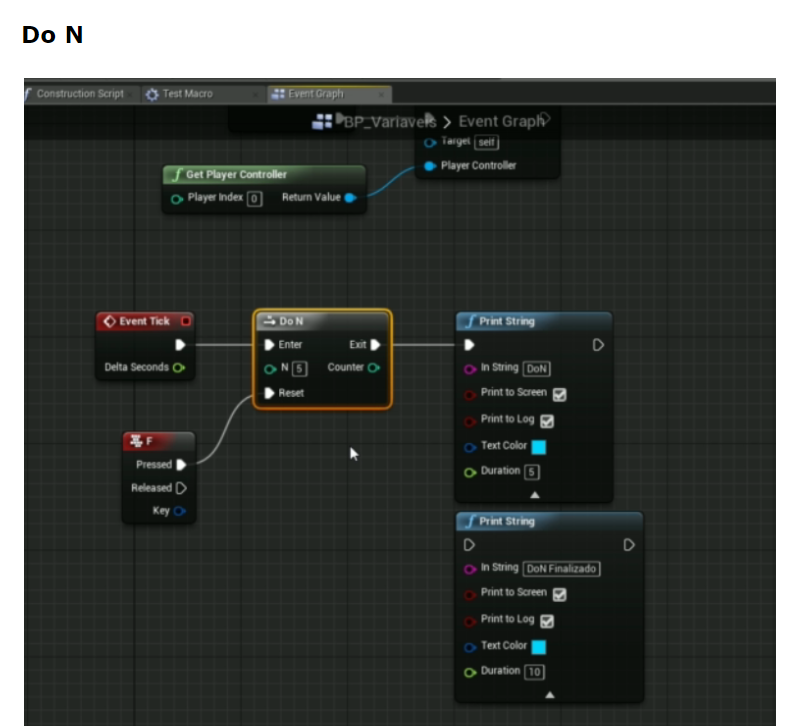The width and height of the screenshot is (797, 726).
Task: Click the blueprint grid icon in breadcrumb
Action: click(x=322, y=122)
